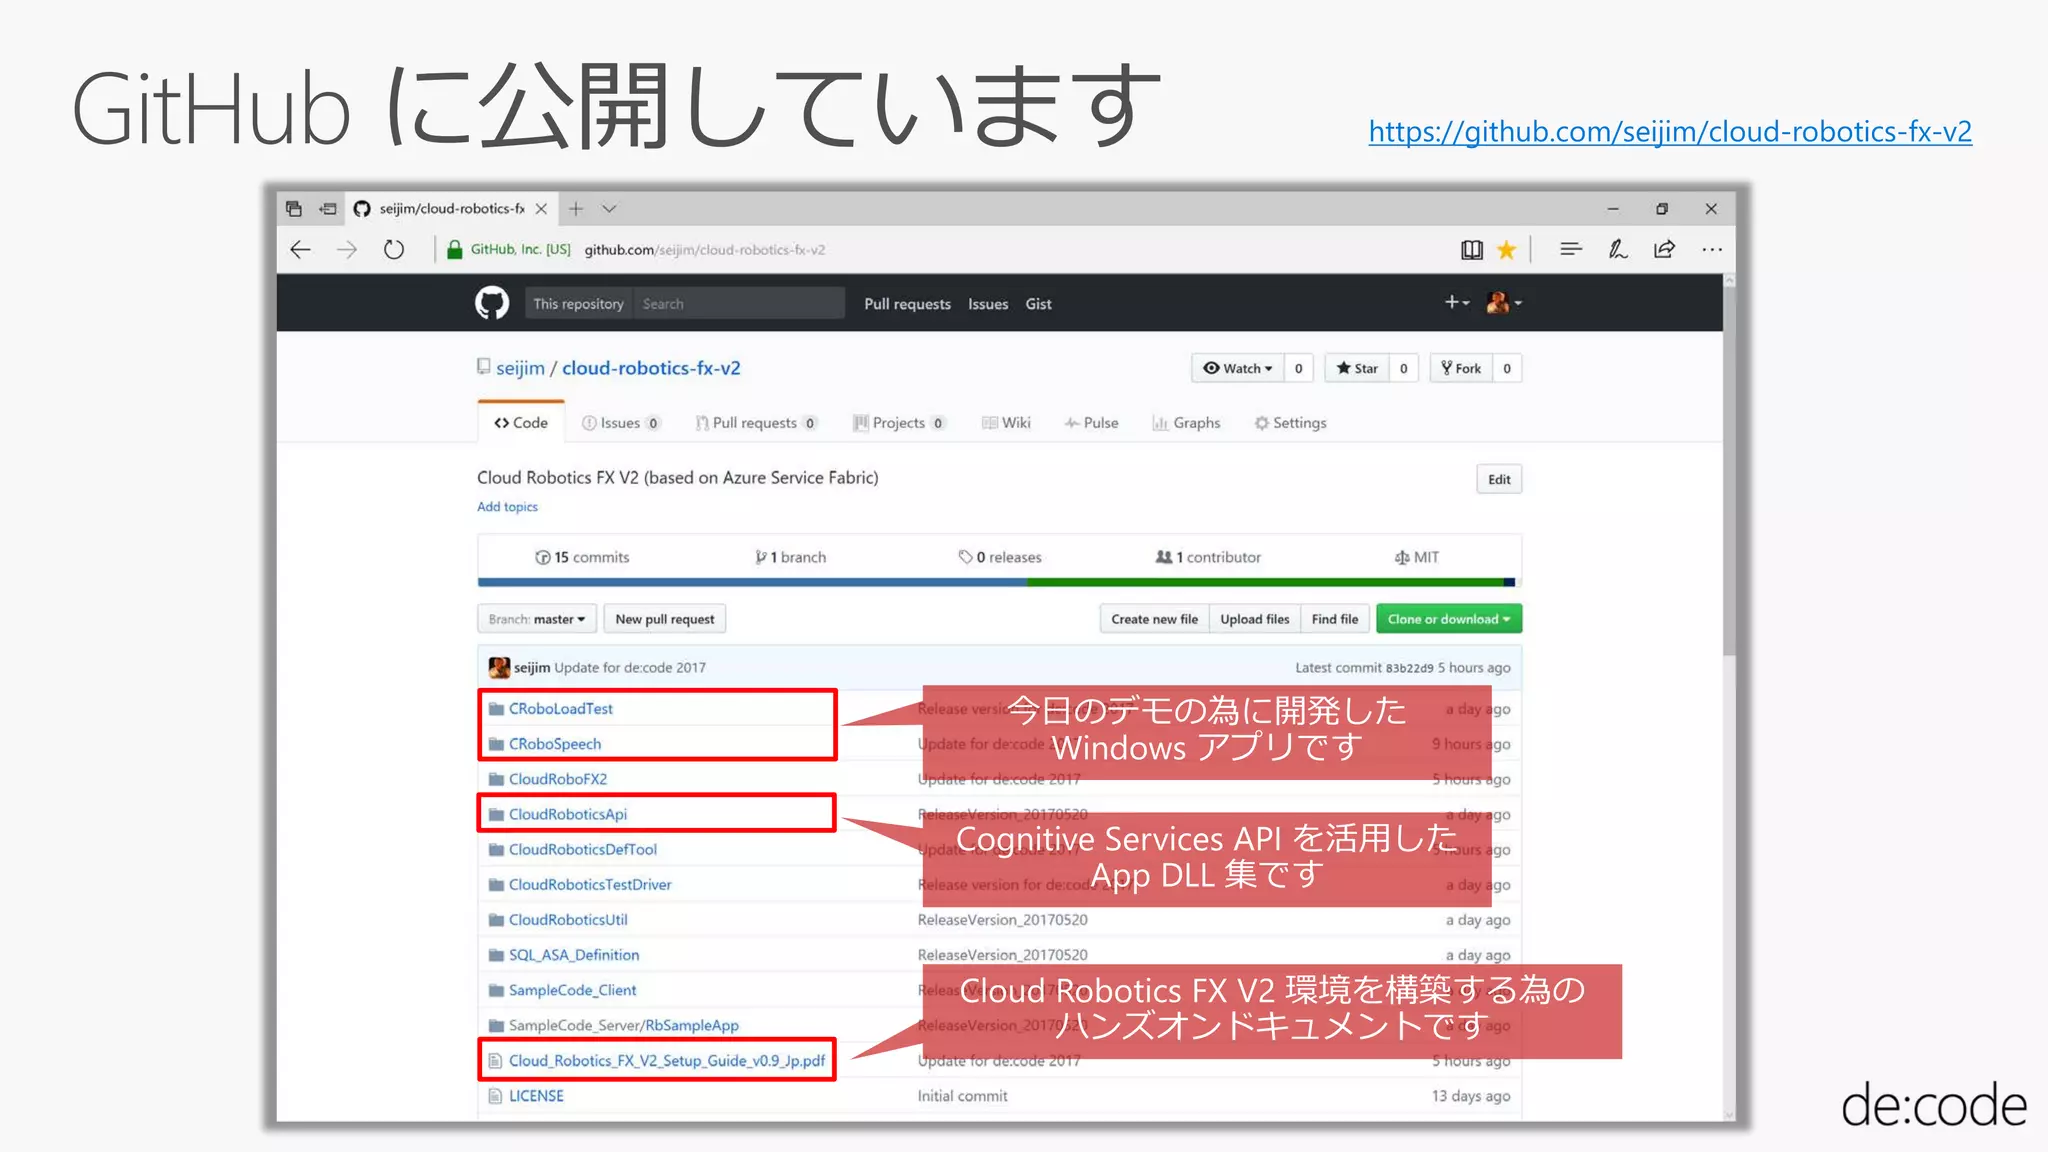Click the Add topics link
The width and height of the screenshot is (2048, 1152).
click(x=507, y=507)
